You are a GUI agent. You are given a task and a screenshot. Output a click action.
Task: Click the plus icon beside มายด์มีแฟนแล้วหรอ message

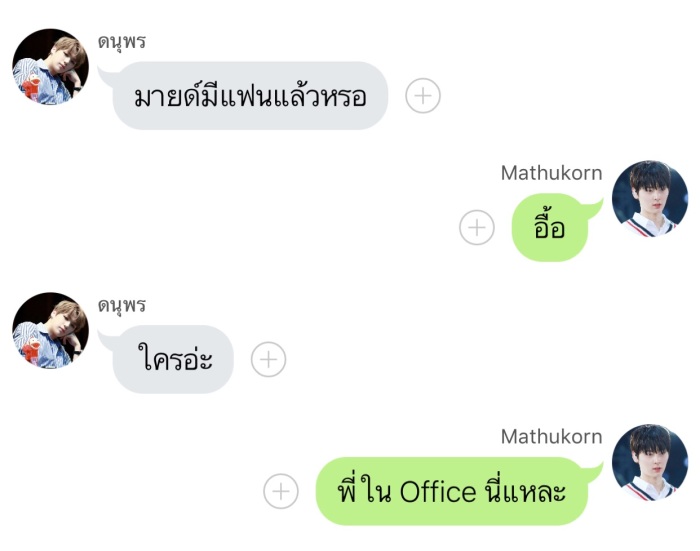click(x=423, y=96)
